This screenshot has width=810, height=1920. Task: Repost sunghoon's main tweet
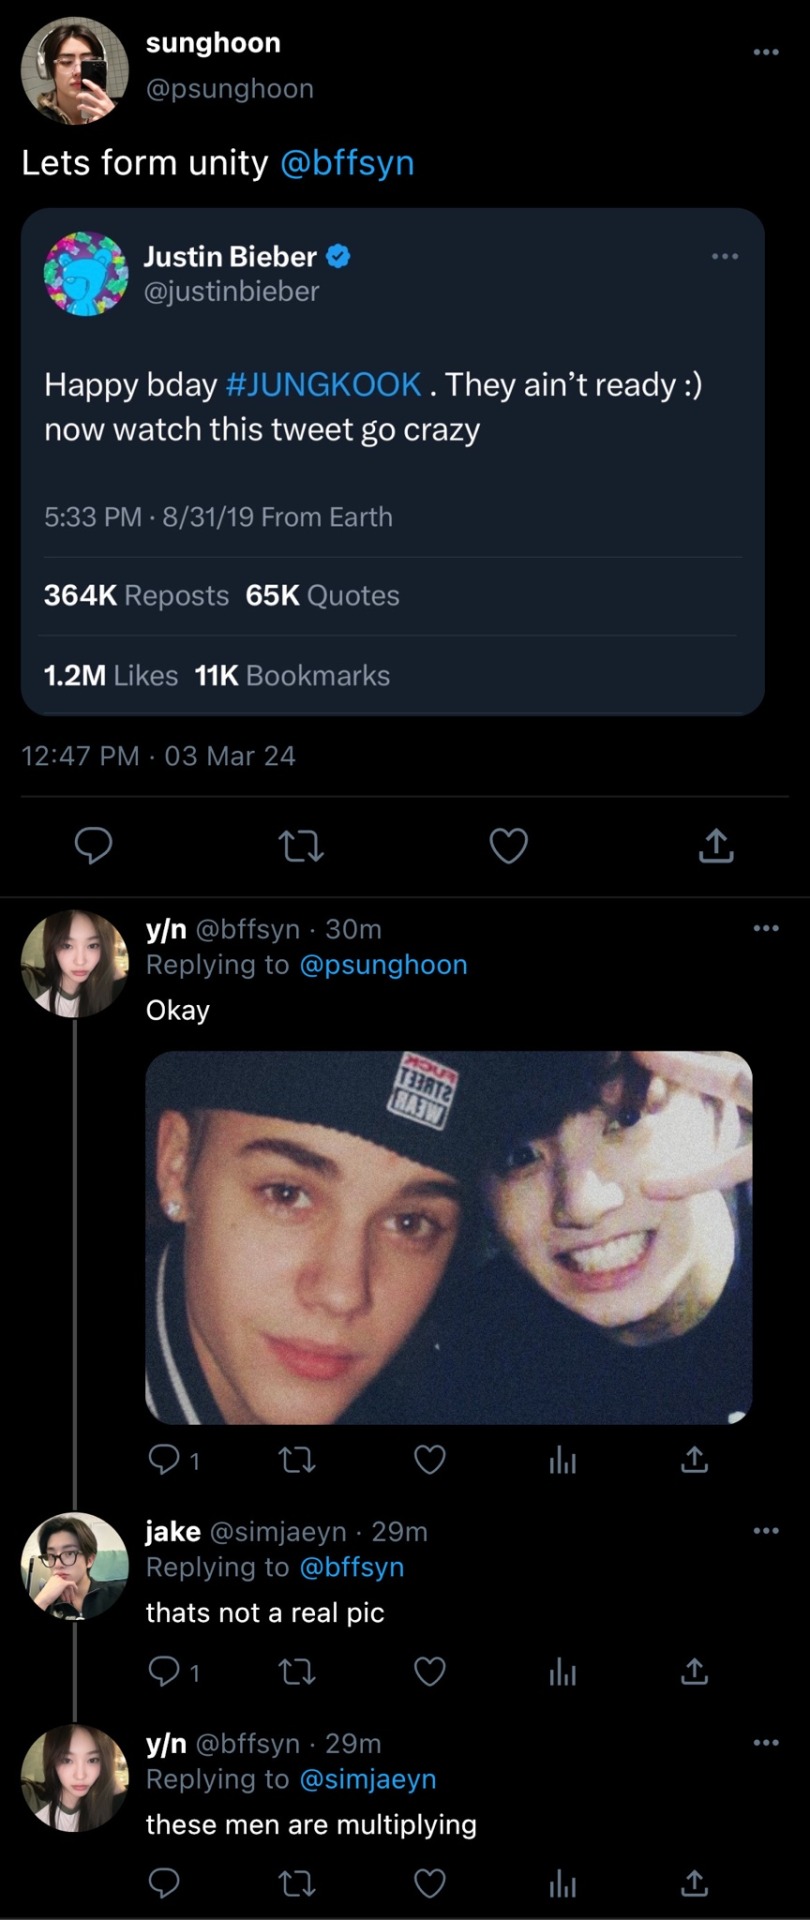coord(300,847)
